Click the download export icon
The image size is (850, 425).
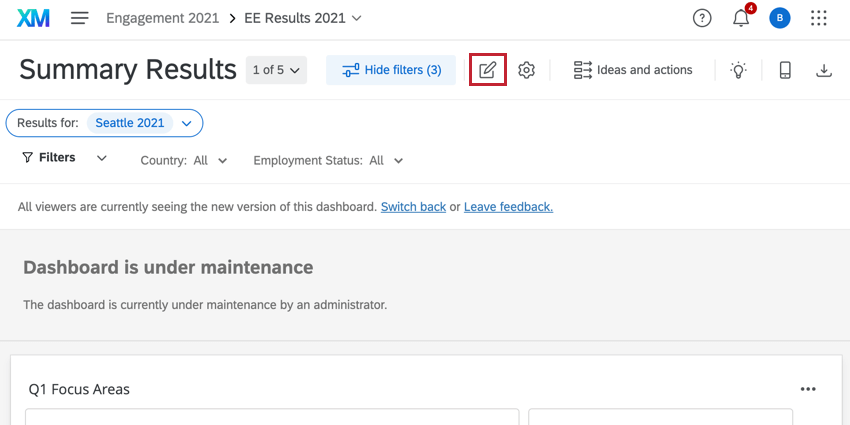pos(824,70)
